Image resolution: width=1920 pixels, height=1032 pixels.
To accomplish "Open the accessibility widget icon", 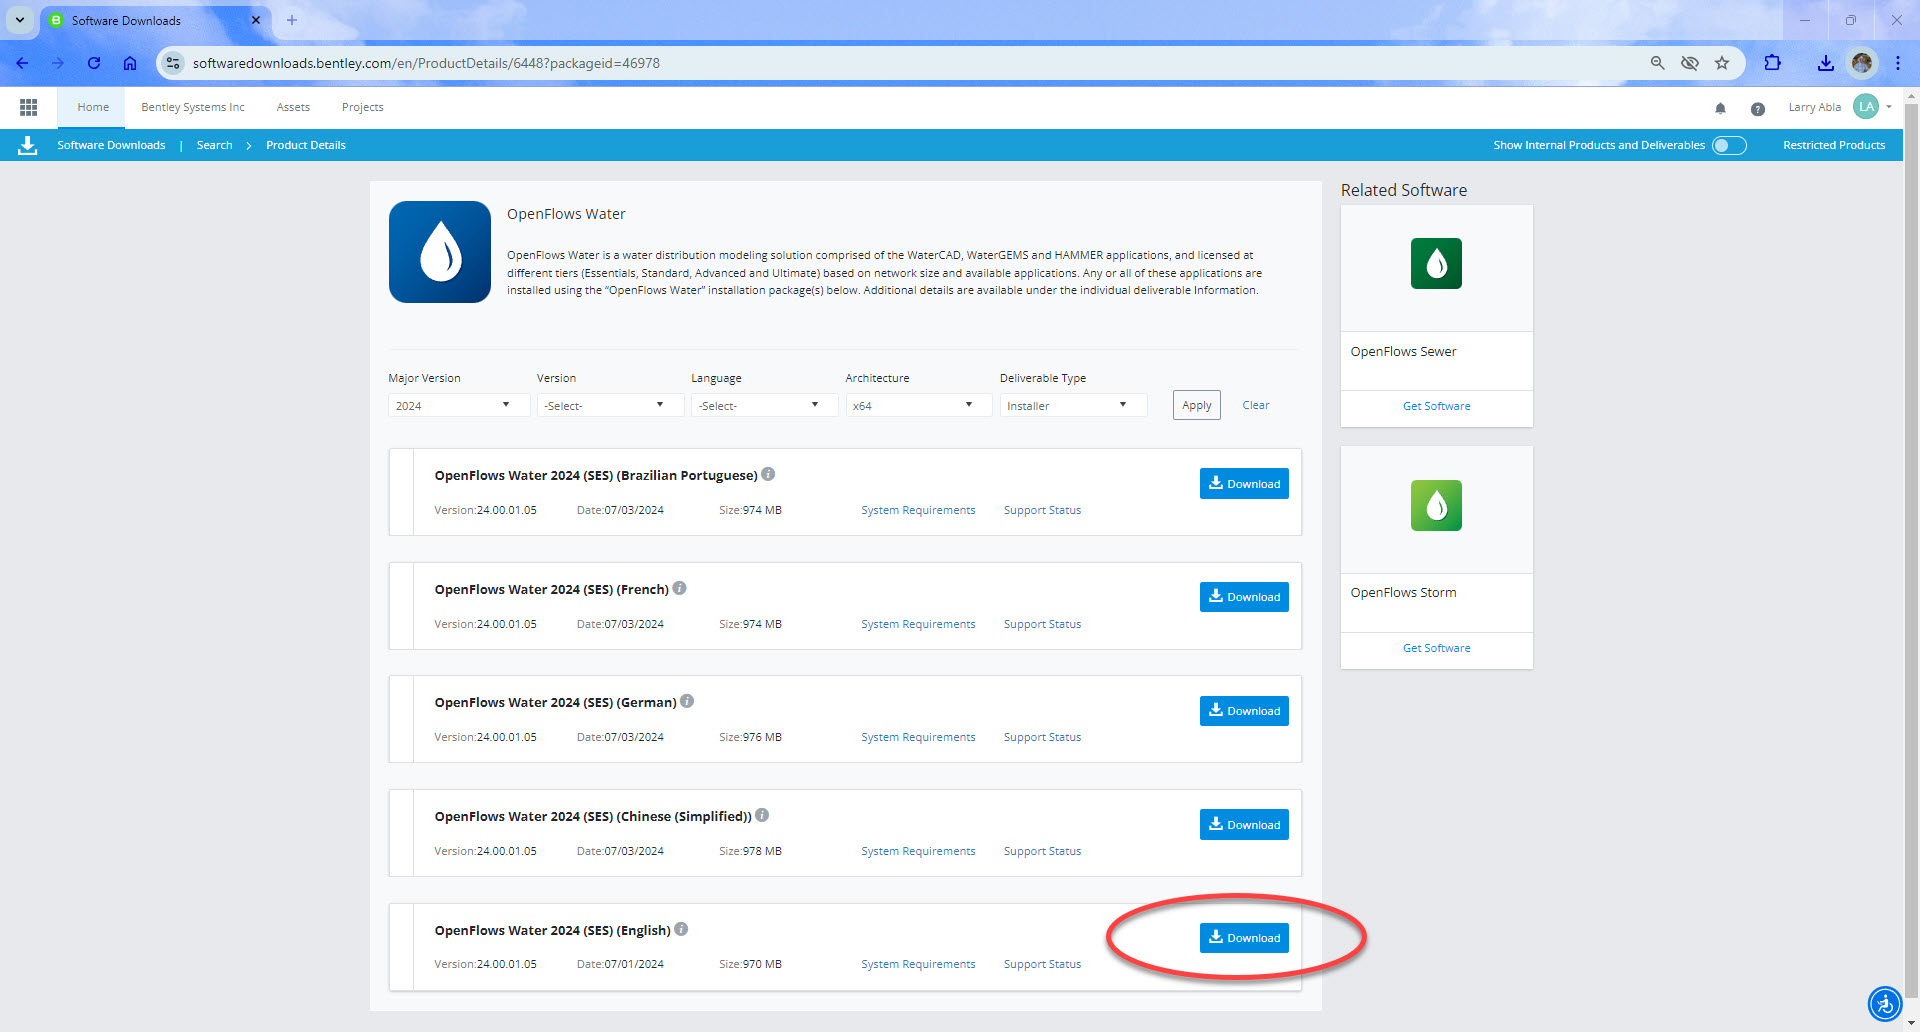I will [1885, 1003].
